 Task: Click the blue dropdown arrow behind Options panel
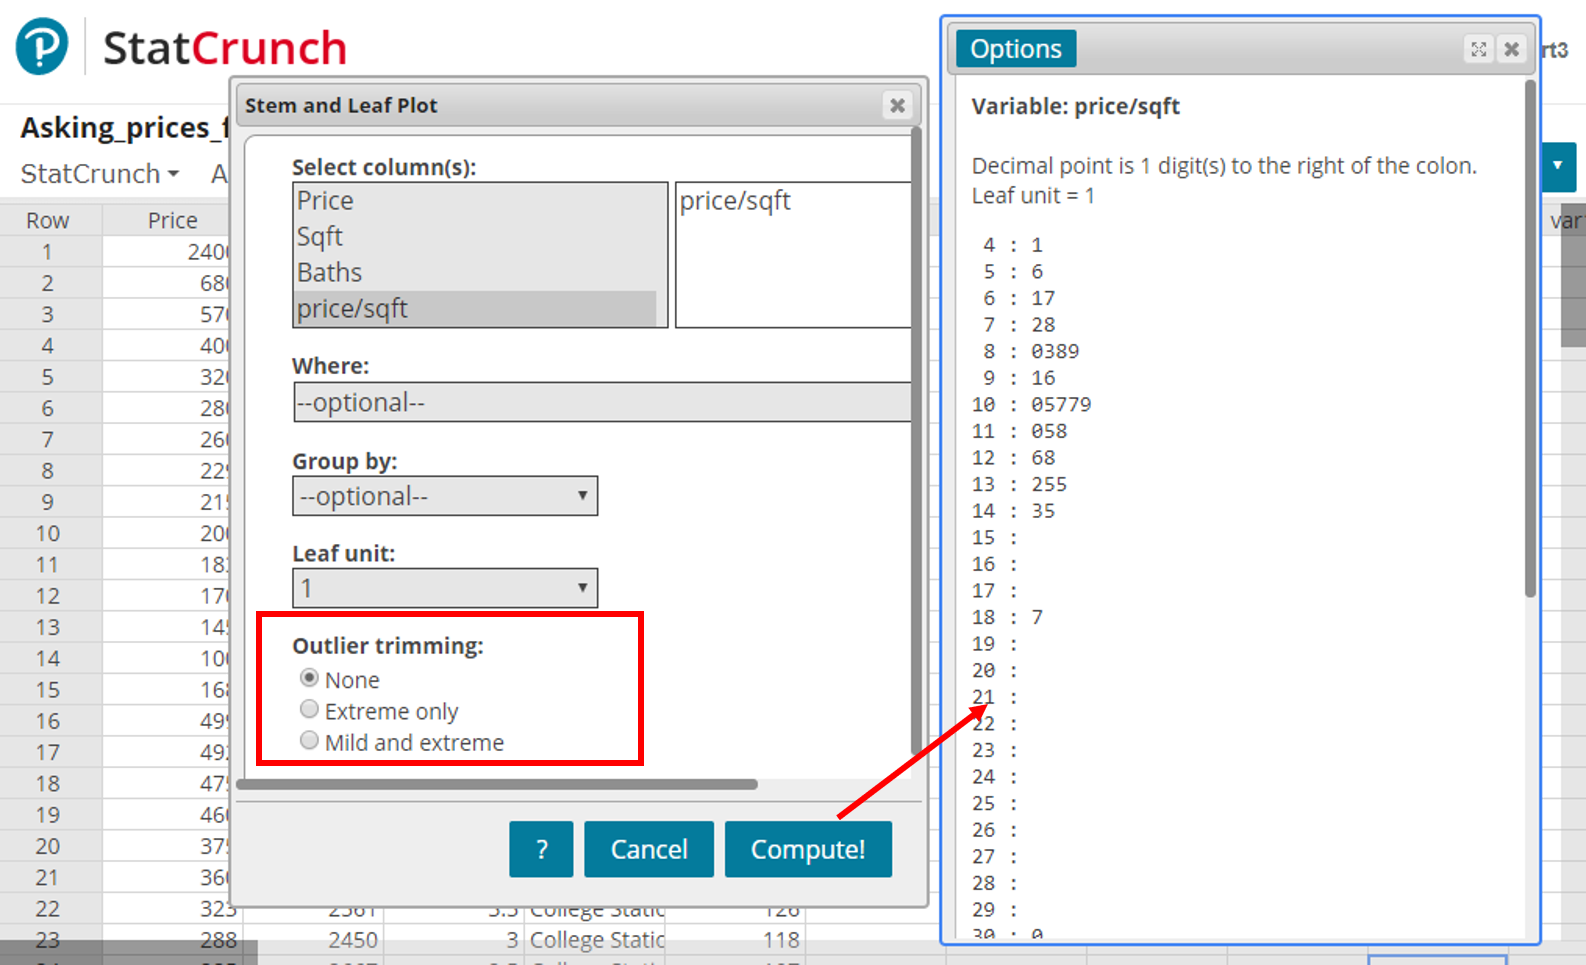1558,166
